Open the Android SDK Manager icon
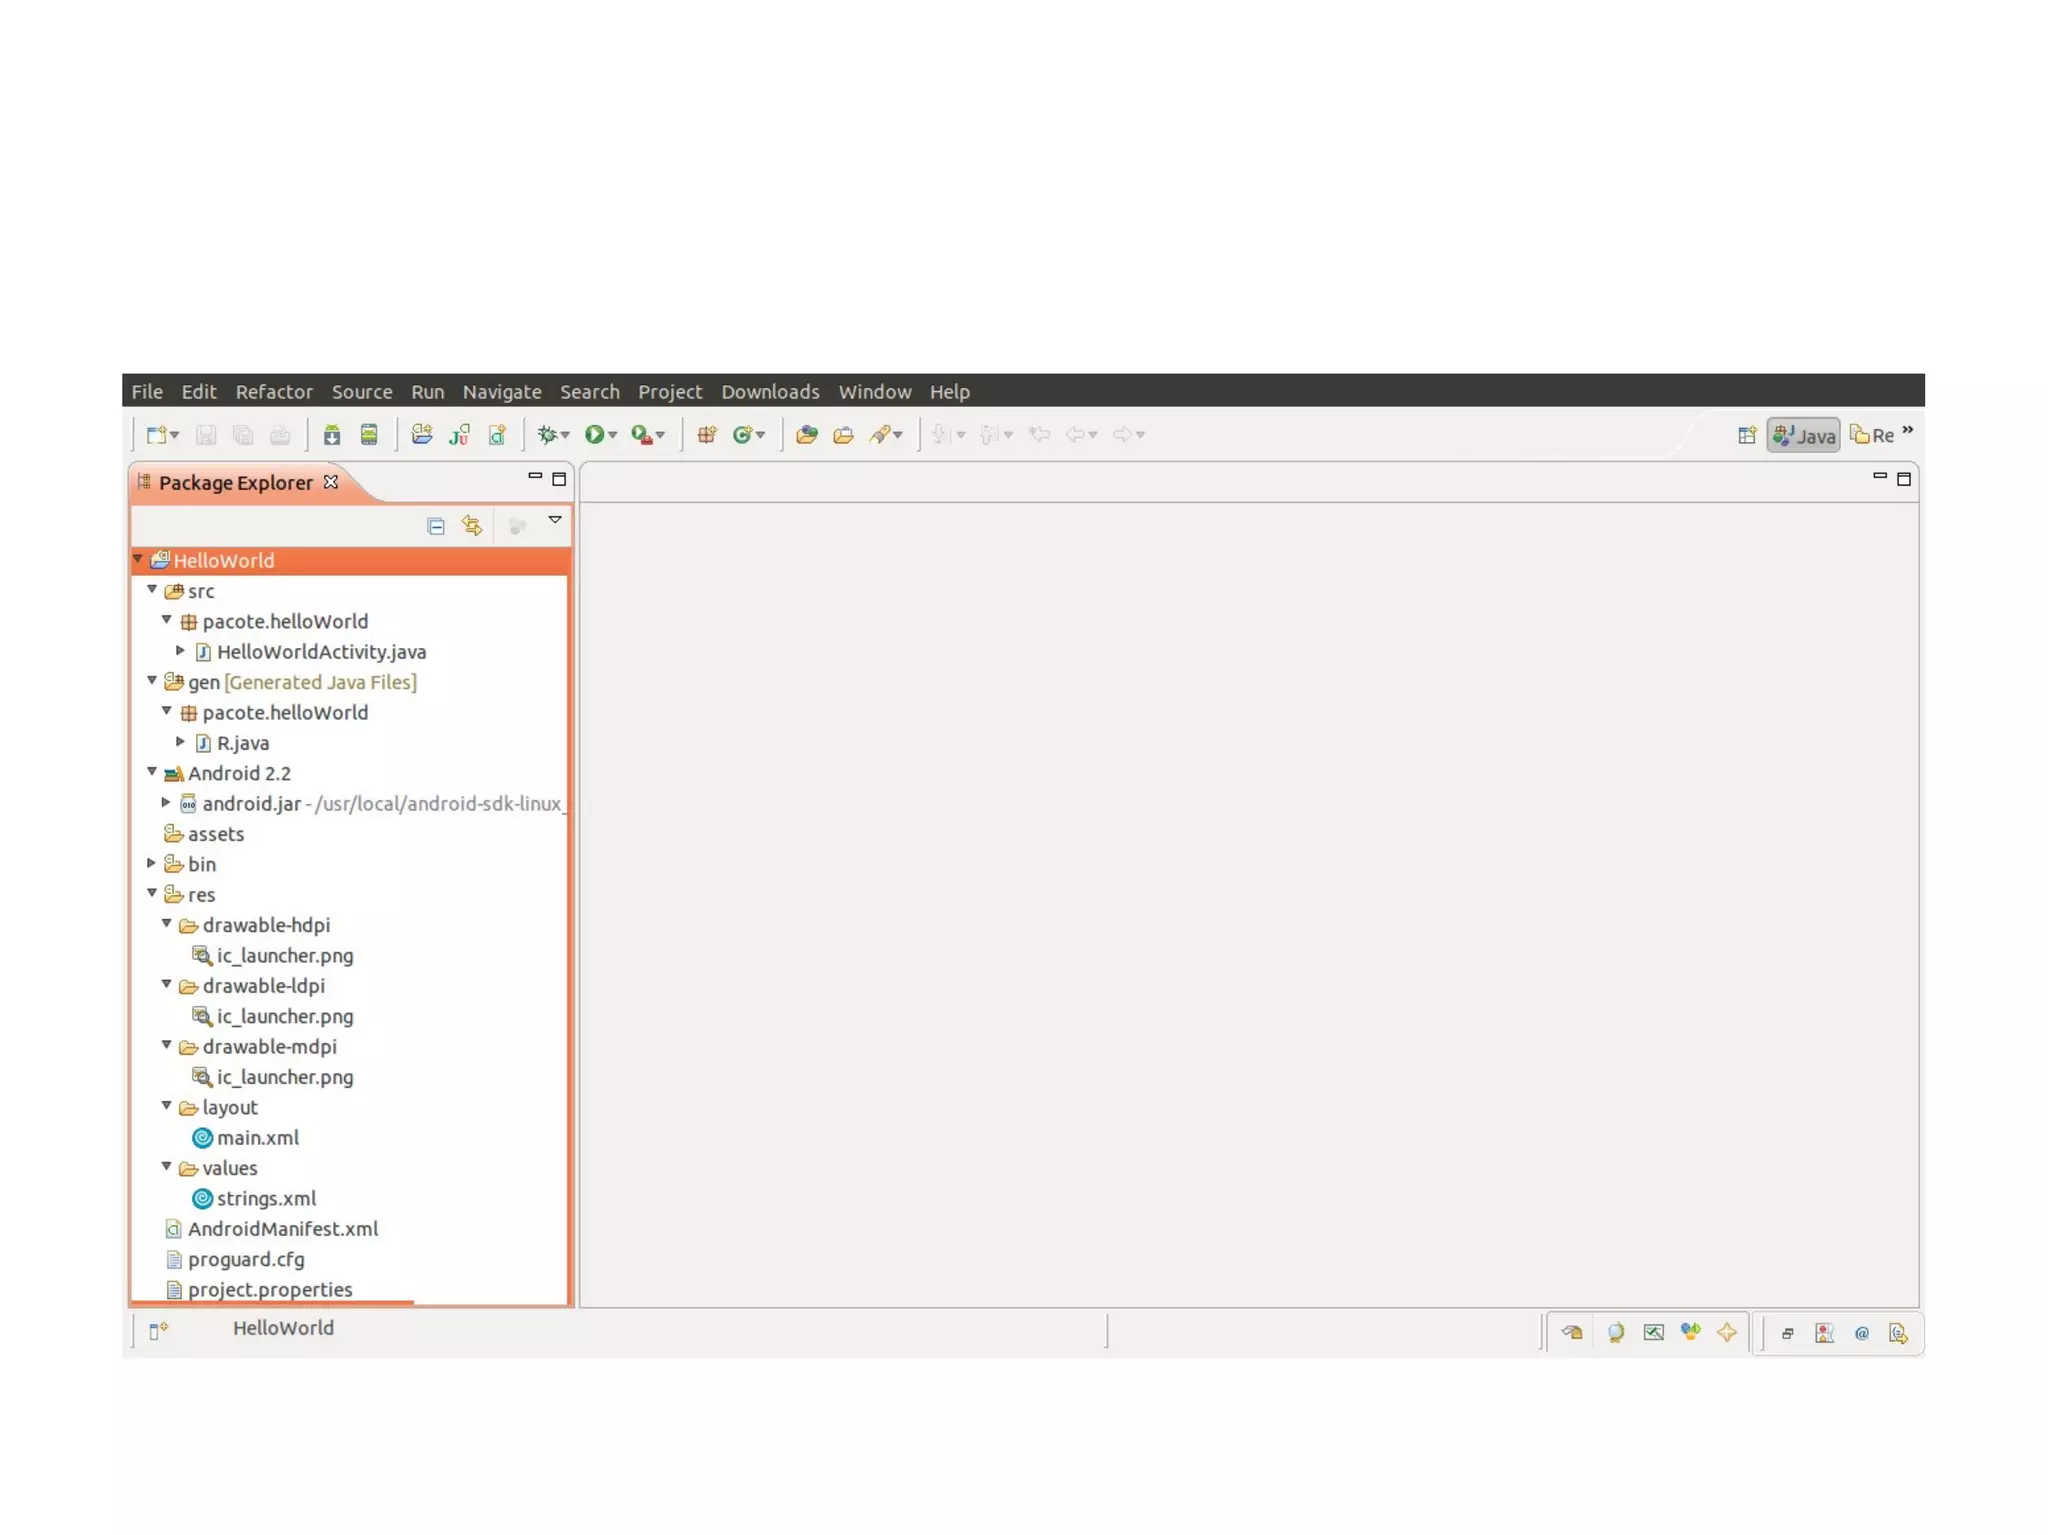 331,434
